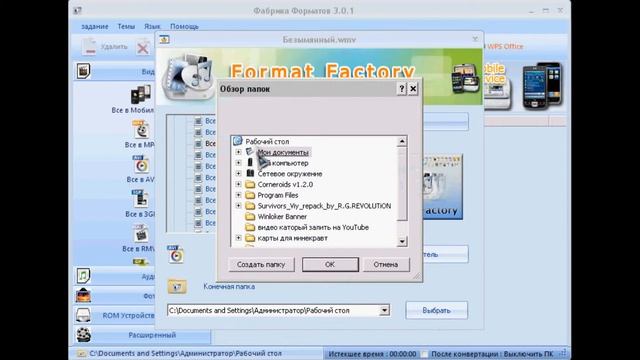Click the Рабочий стол desktop icon in the tree
The height and width of the screenshot is (360, 640).
(238, 141)
